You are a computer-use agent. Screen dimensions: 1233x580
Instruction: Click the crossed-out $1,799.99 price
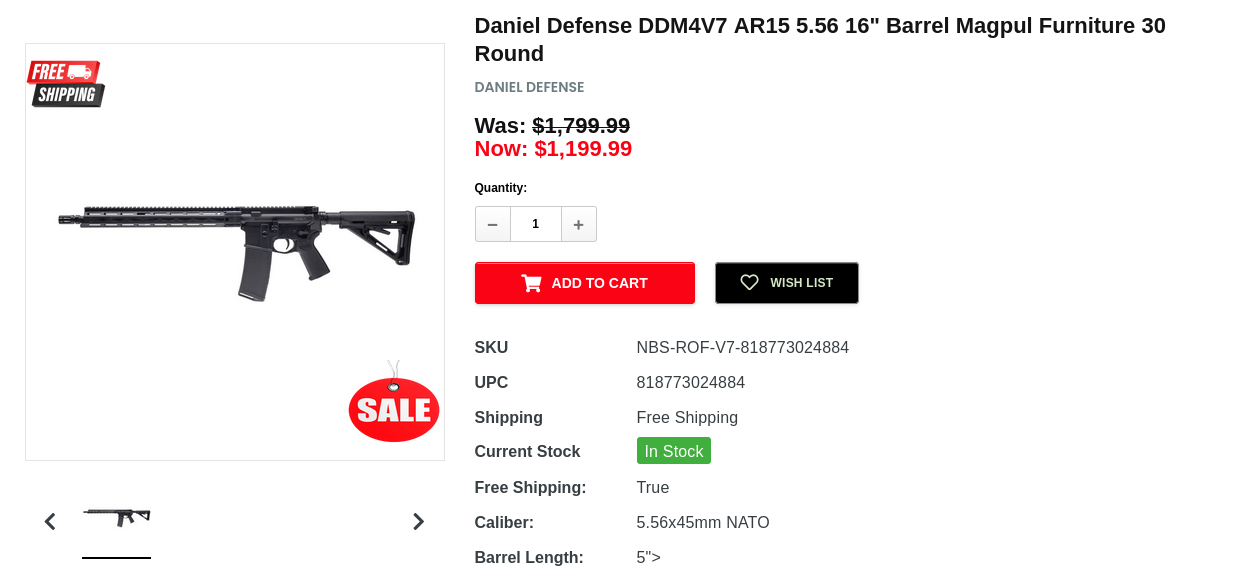pos(581,126)
